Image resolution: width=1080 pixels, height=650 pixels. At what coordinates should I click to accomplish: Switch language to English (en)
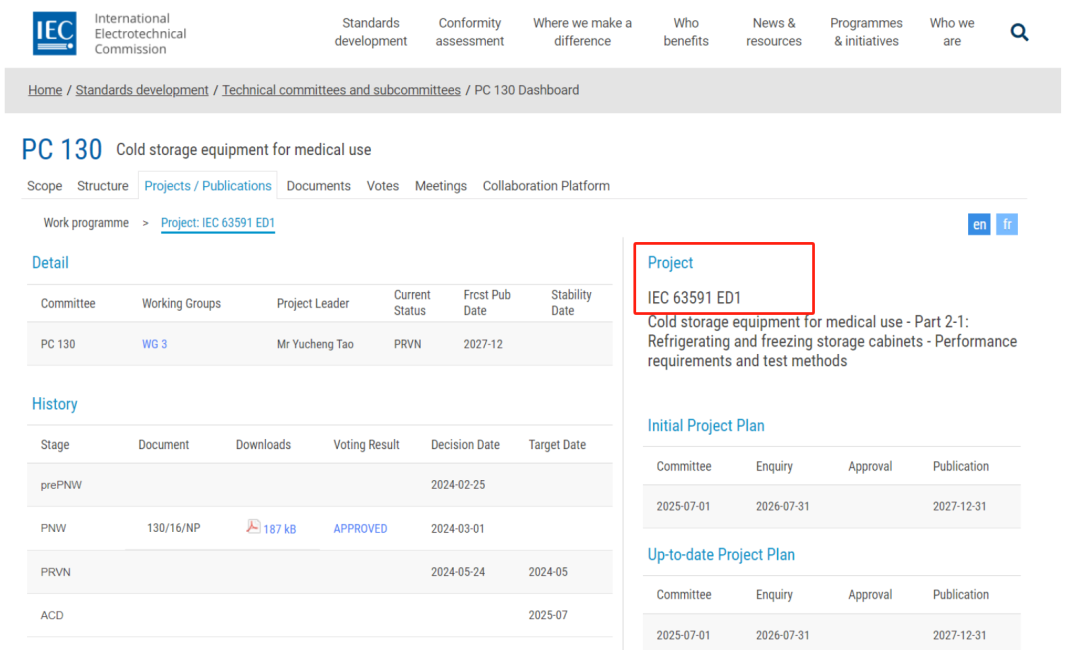(x=979, y=224)
